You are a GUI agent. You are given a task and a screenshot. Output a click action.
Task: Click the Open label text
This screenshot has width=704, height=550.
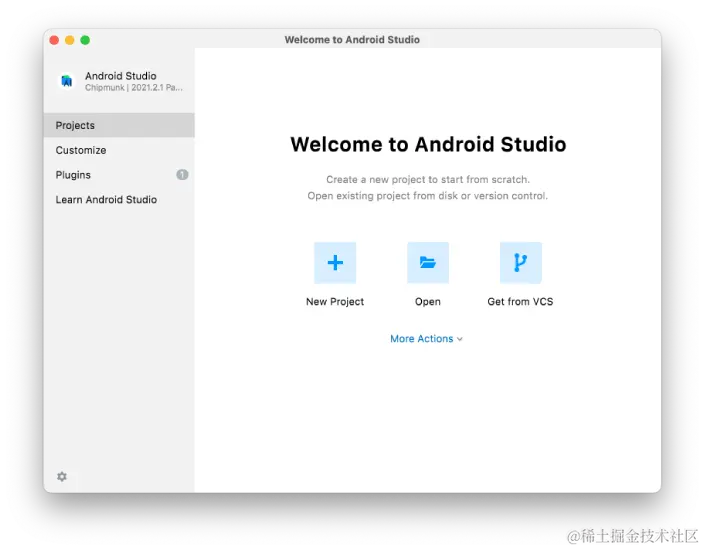click(x=427, y=302)
